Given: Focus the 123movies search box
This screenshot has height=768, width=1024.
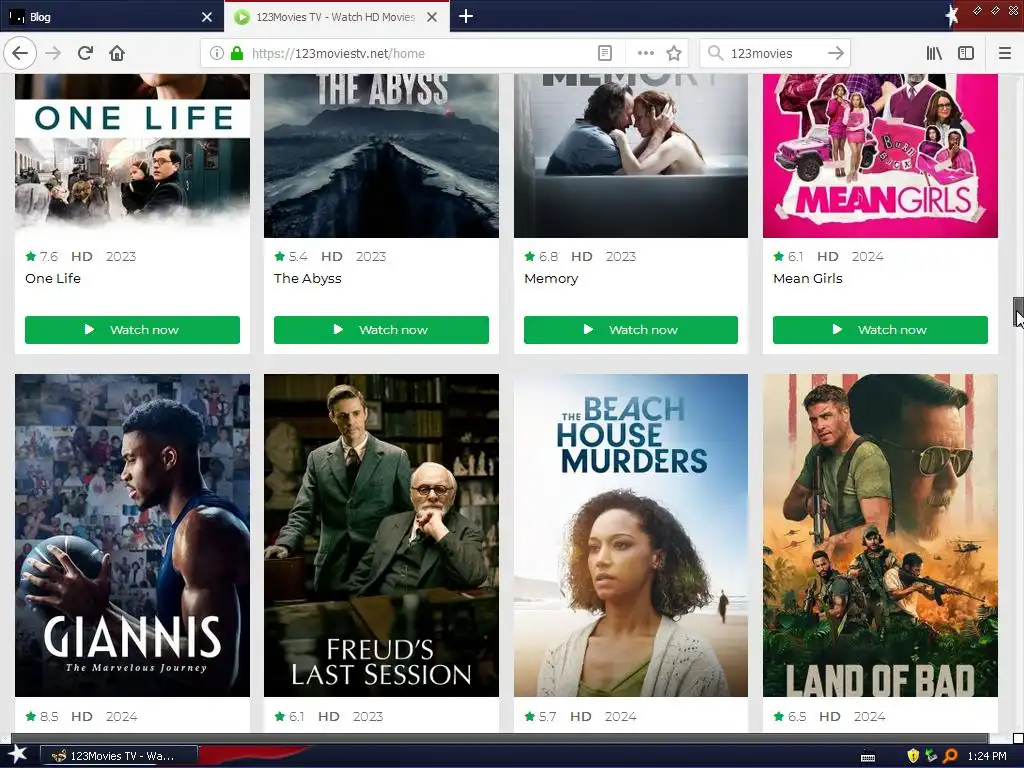Looking at the screenshot, I should [x=774, y=54].
